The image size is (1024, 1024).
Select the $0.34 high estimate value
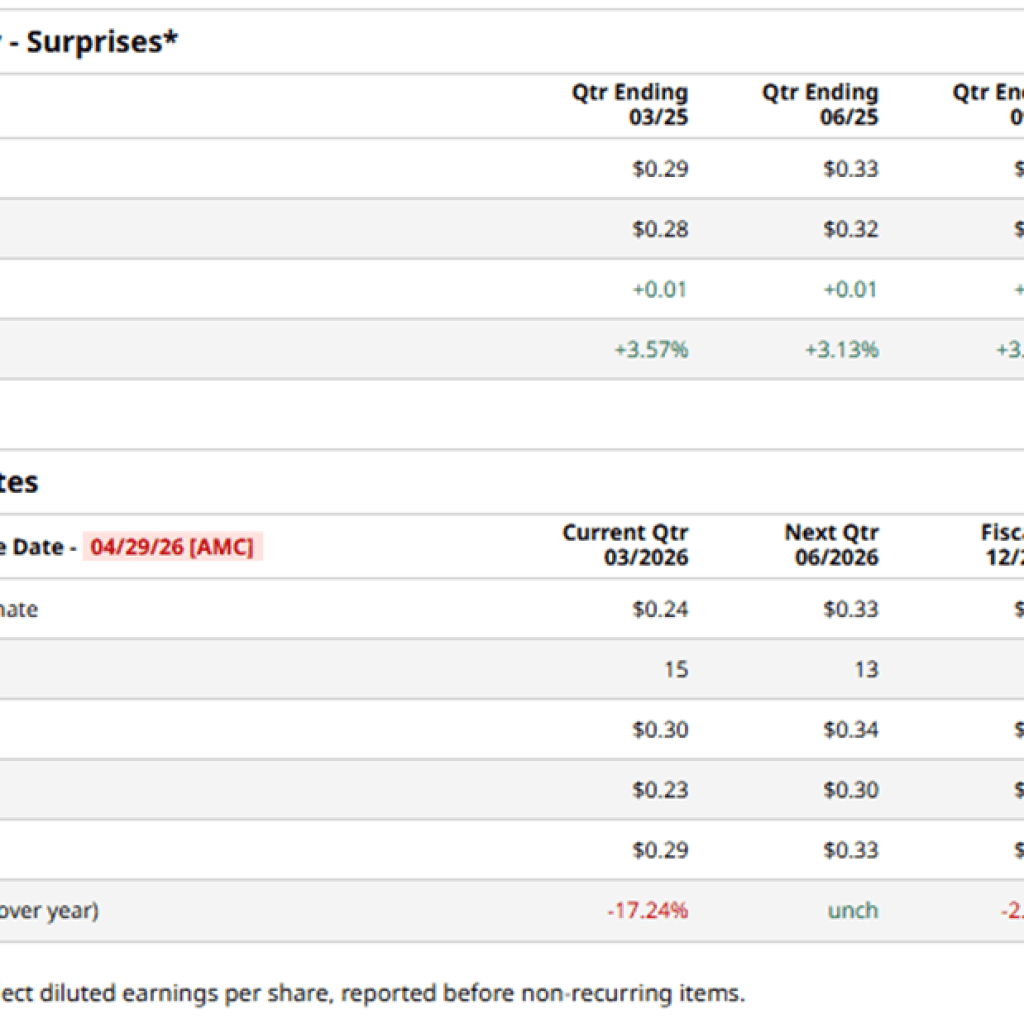pos(850,730)
